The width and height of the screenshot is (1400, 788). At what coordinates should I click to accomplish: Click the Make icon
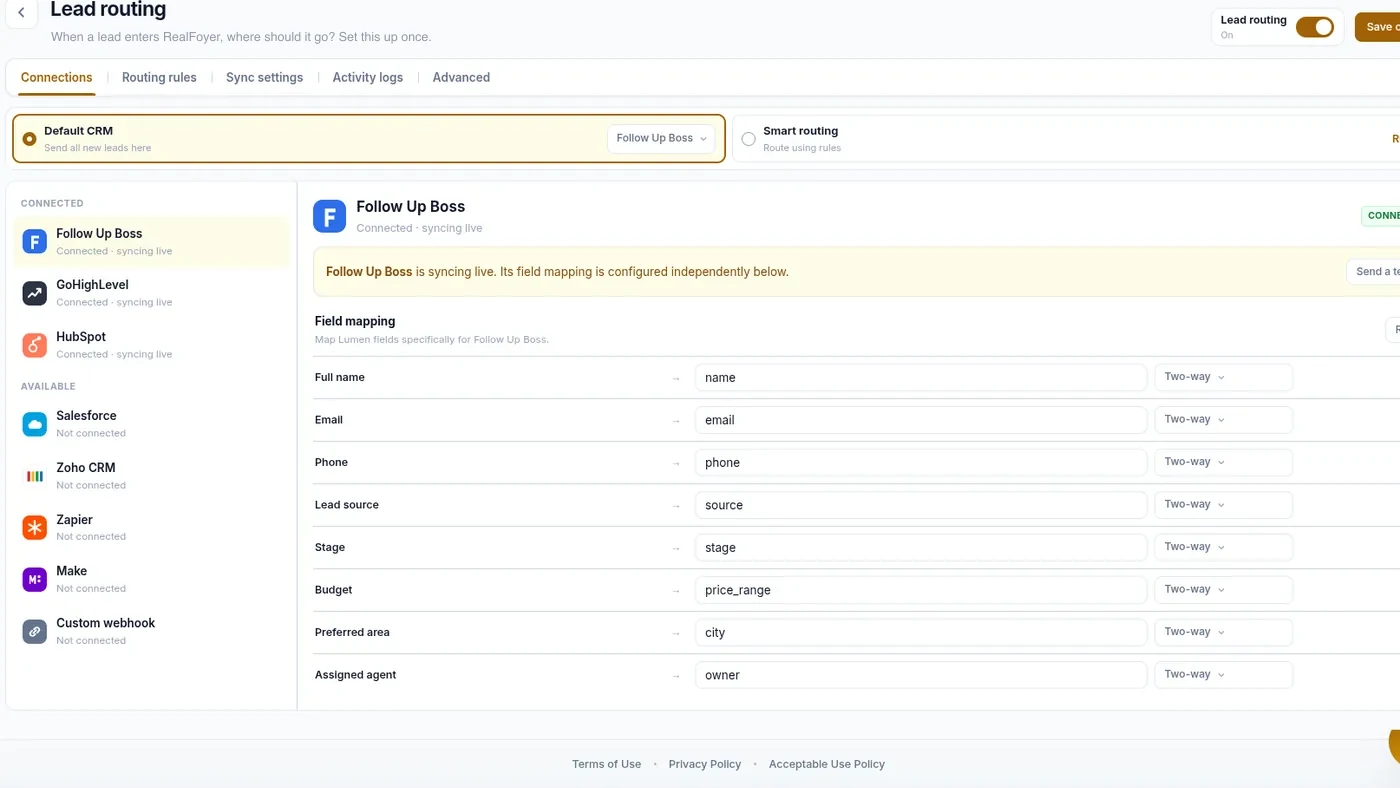coord(35,579)
